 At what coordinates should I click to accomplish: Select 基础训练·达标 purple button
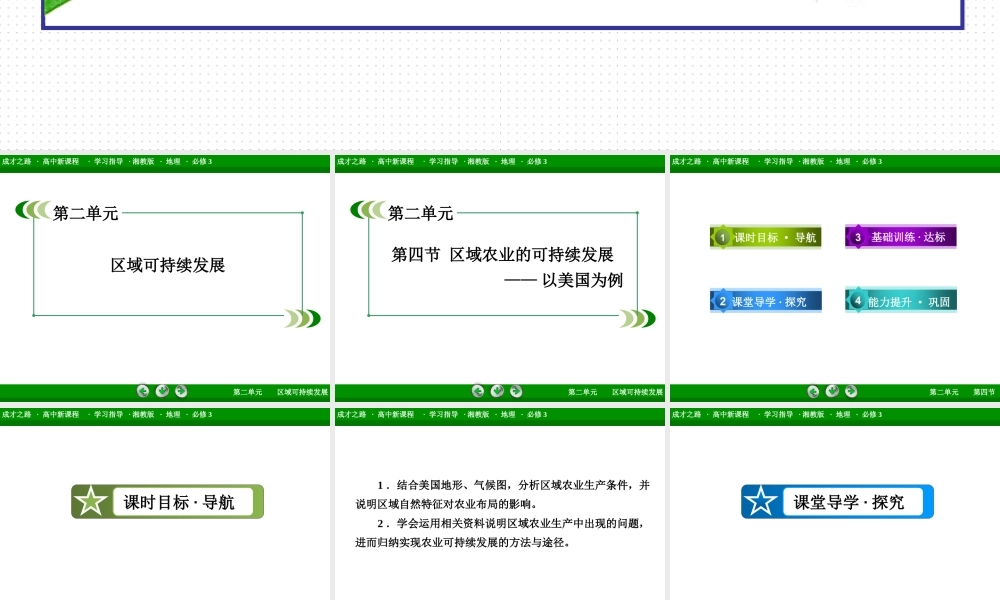901,237
